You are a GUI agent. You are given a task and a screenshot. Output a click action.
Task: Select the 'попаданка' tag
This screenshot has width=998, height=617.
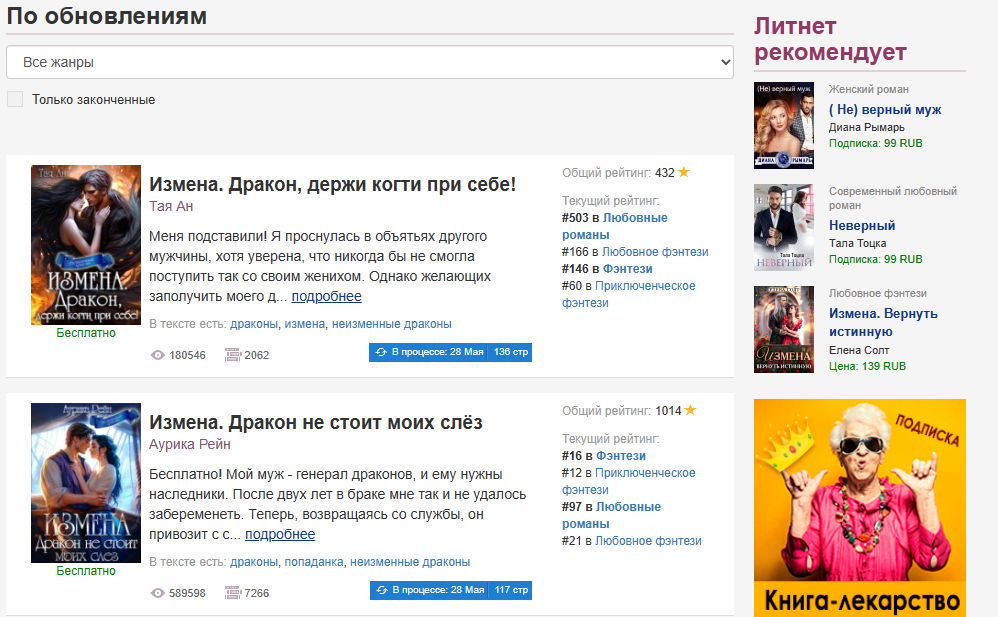pos(314,562)
